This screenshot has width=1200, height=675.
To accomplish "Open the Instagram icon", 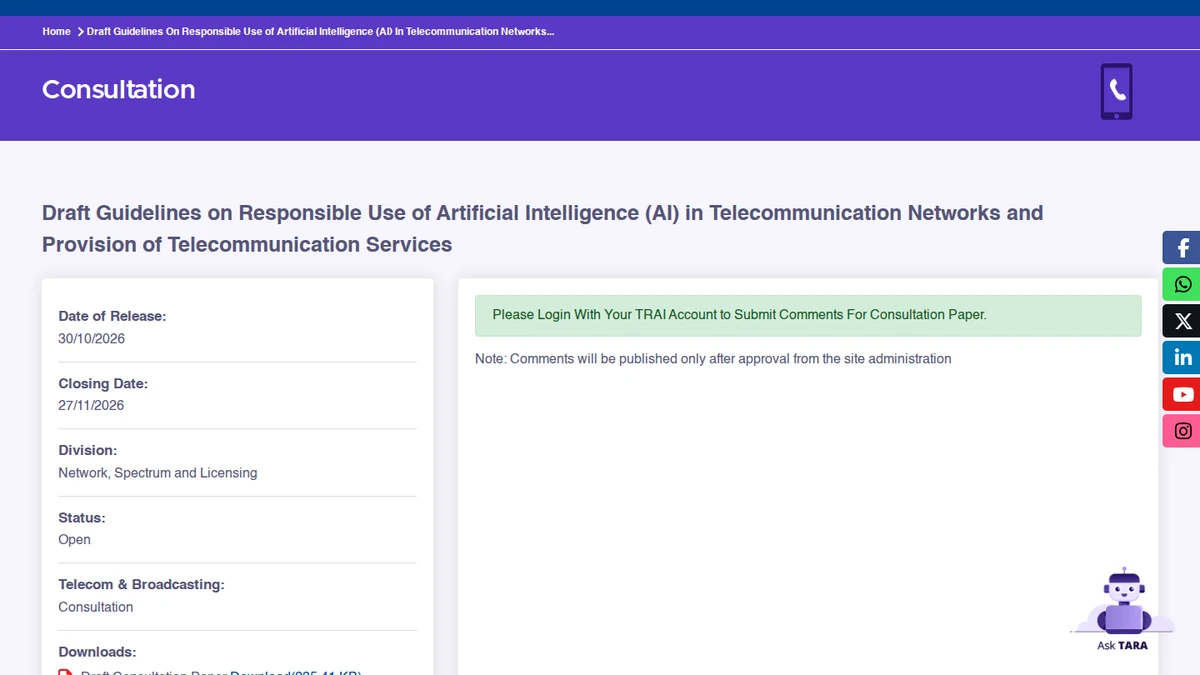I will 1182,431.
